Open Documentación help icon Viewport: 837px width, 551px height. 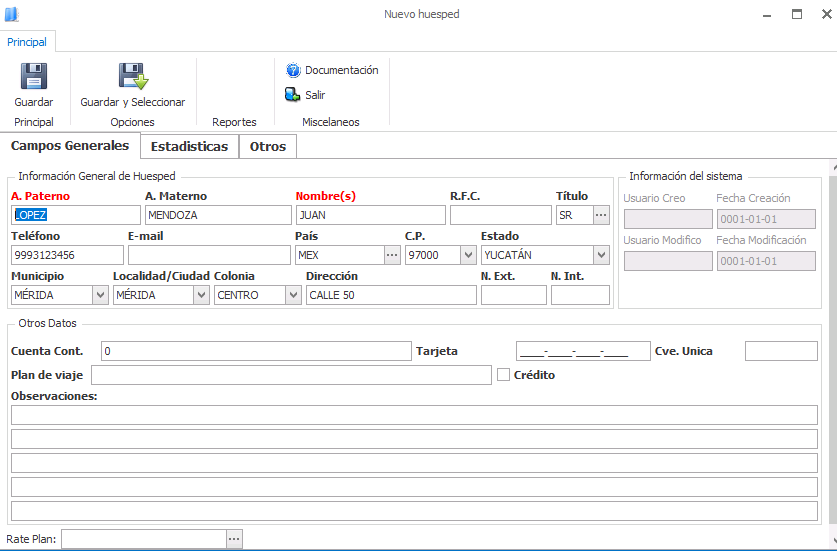pos(293,70)
